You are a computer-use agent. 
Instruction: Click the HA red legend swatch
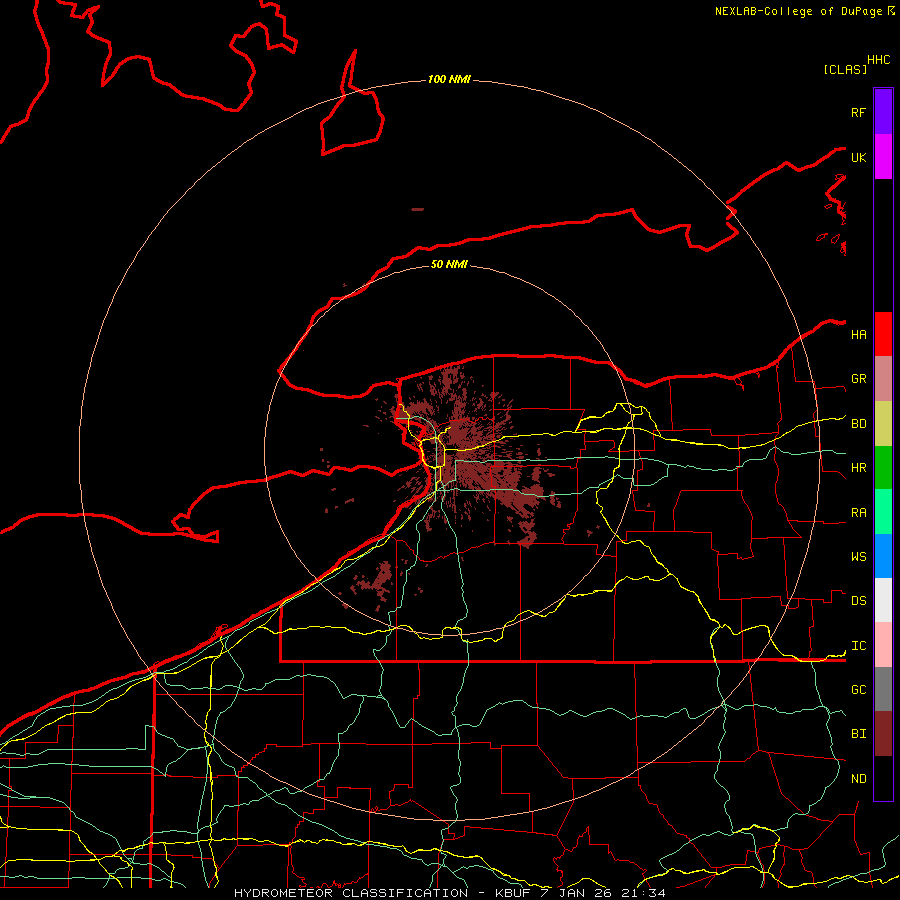[x=883, y=334]
